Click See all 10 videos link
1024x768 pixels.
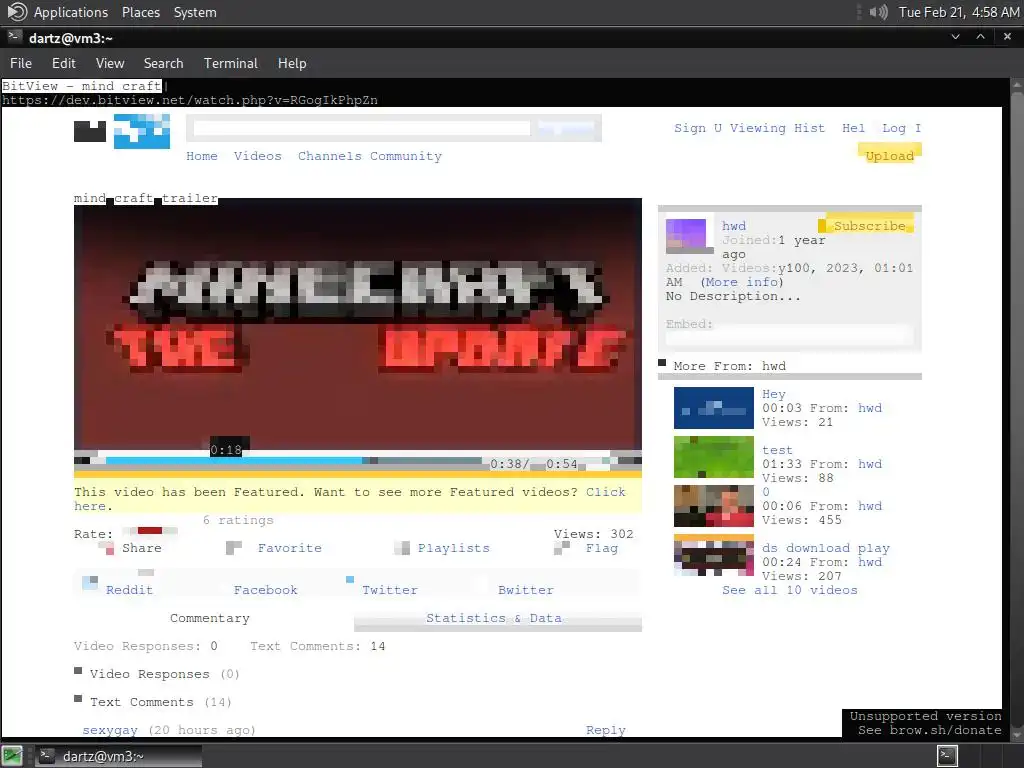[790, 590]
